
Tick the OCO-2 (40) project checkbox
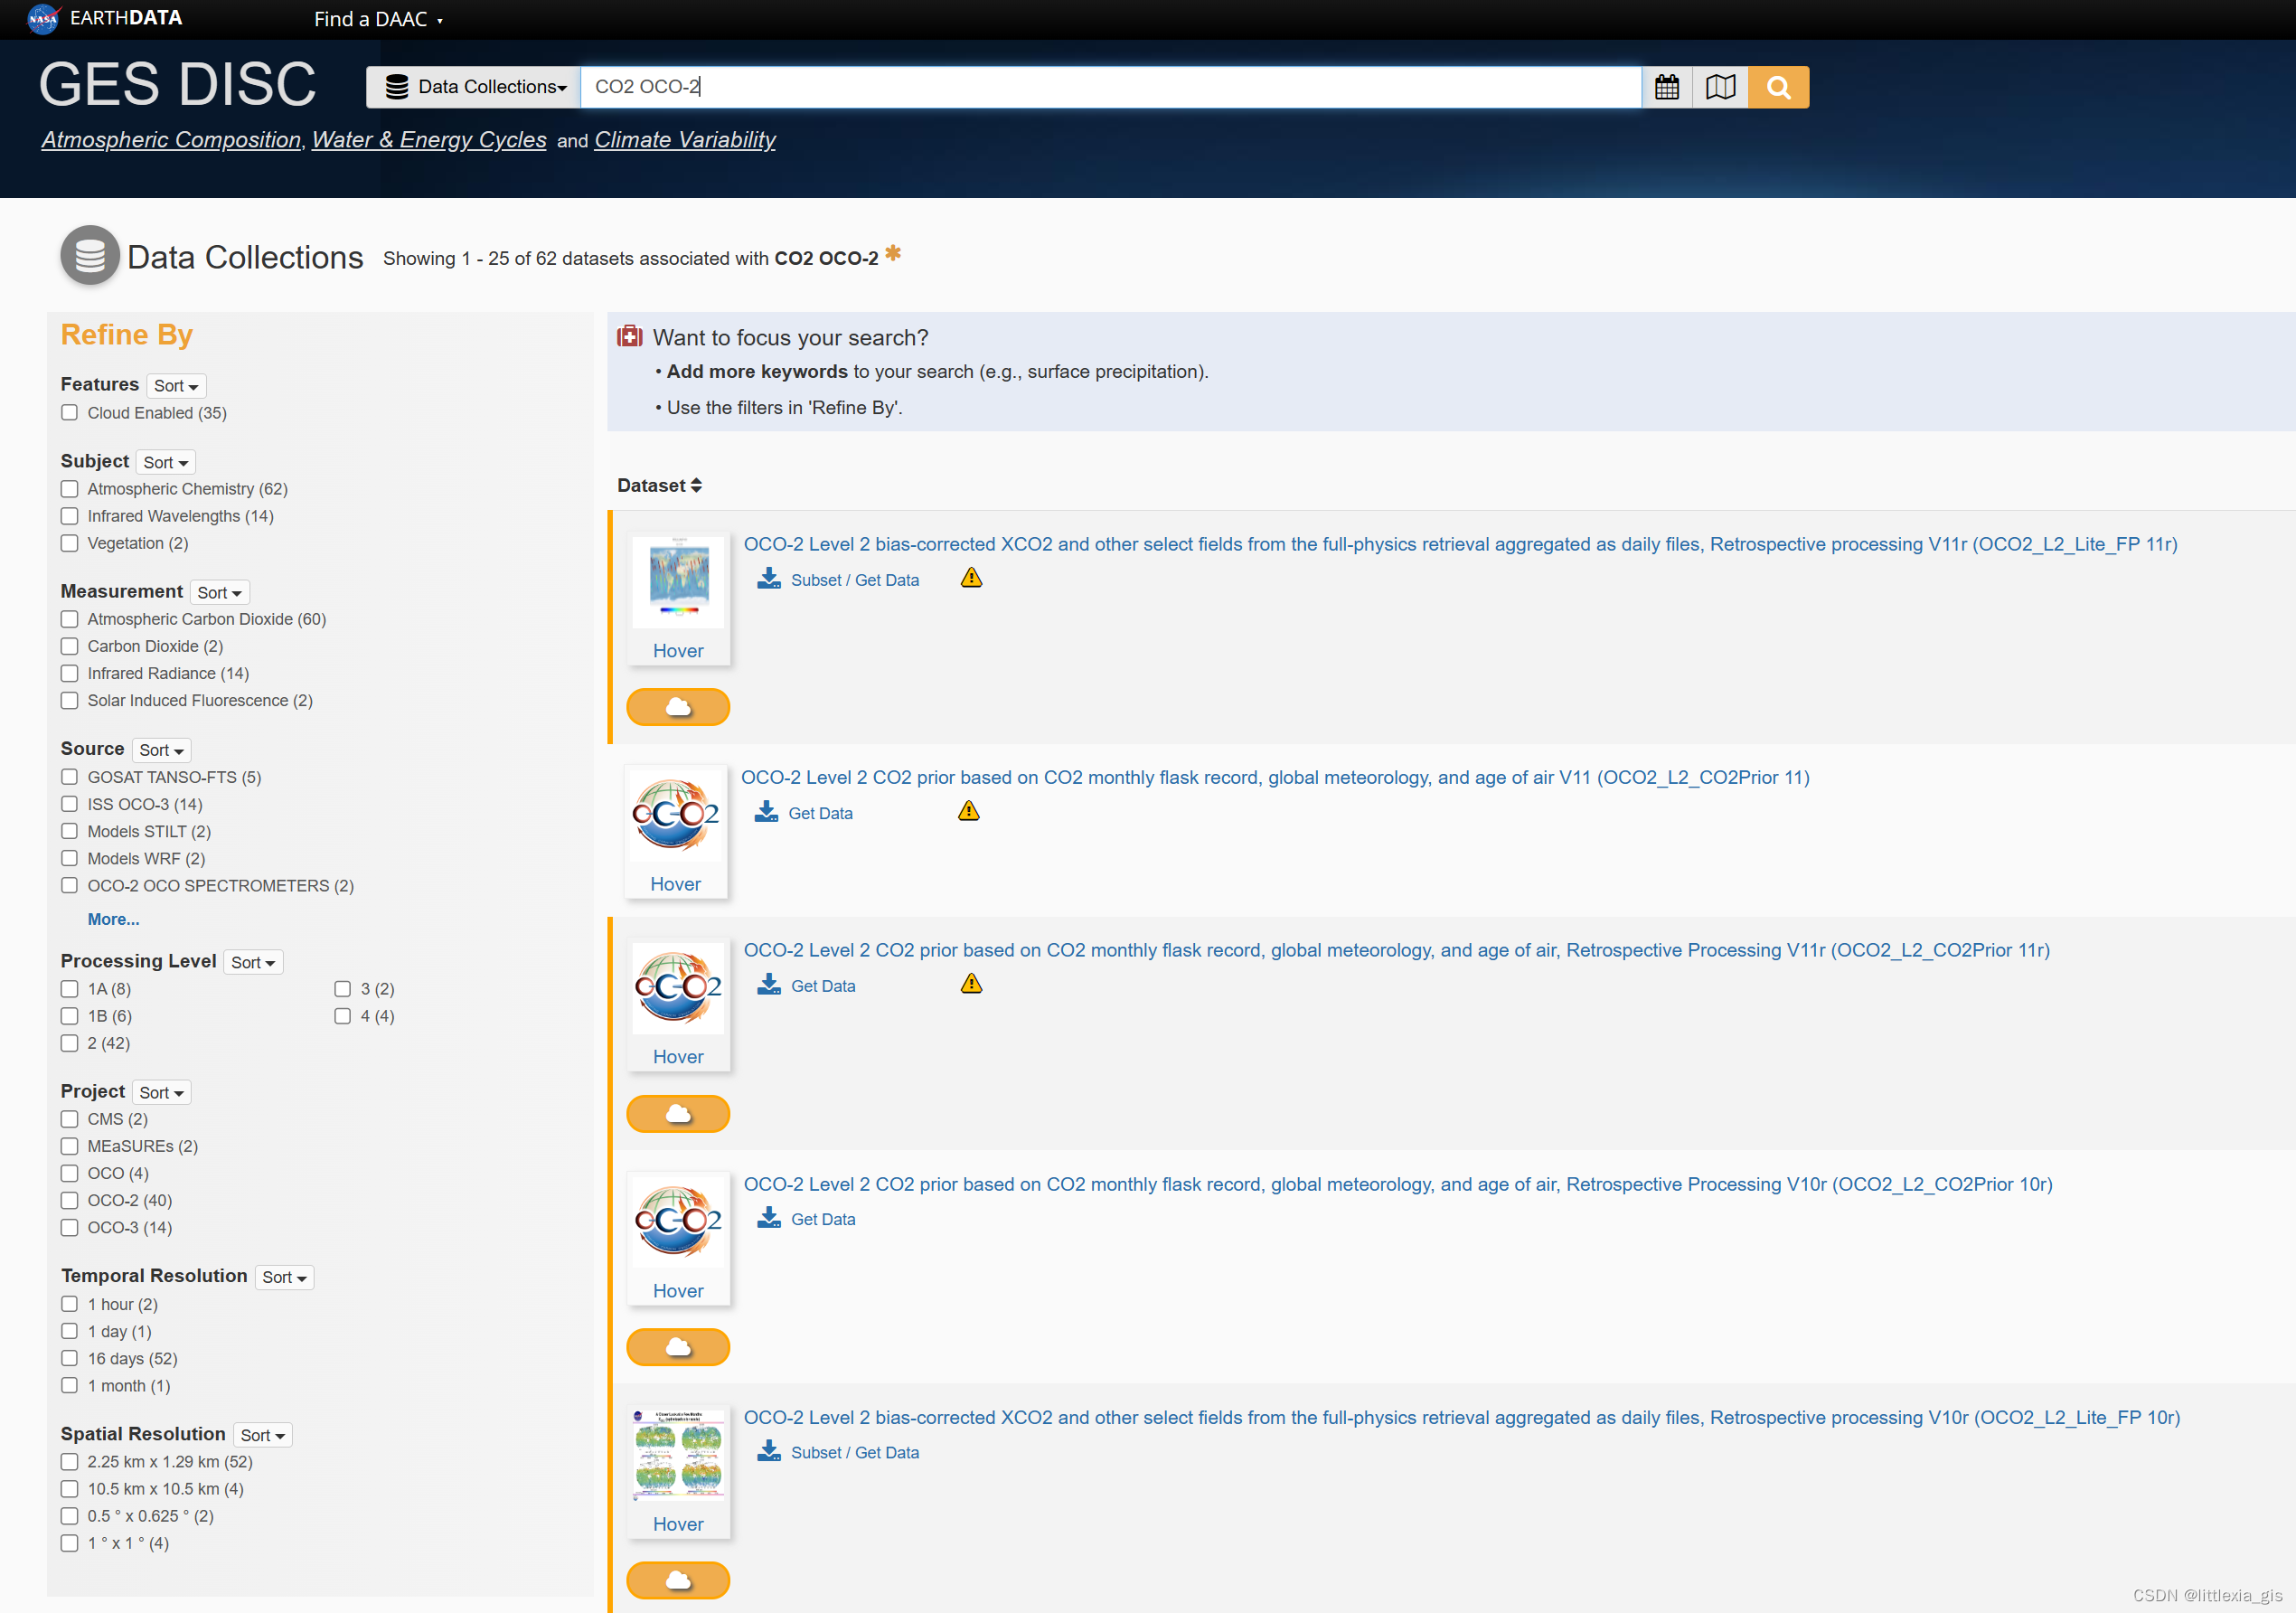click(69, 1200)
